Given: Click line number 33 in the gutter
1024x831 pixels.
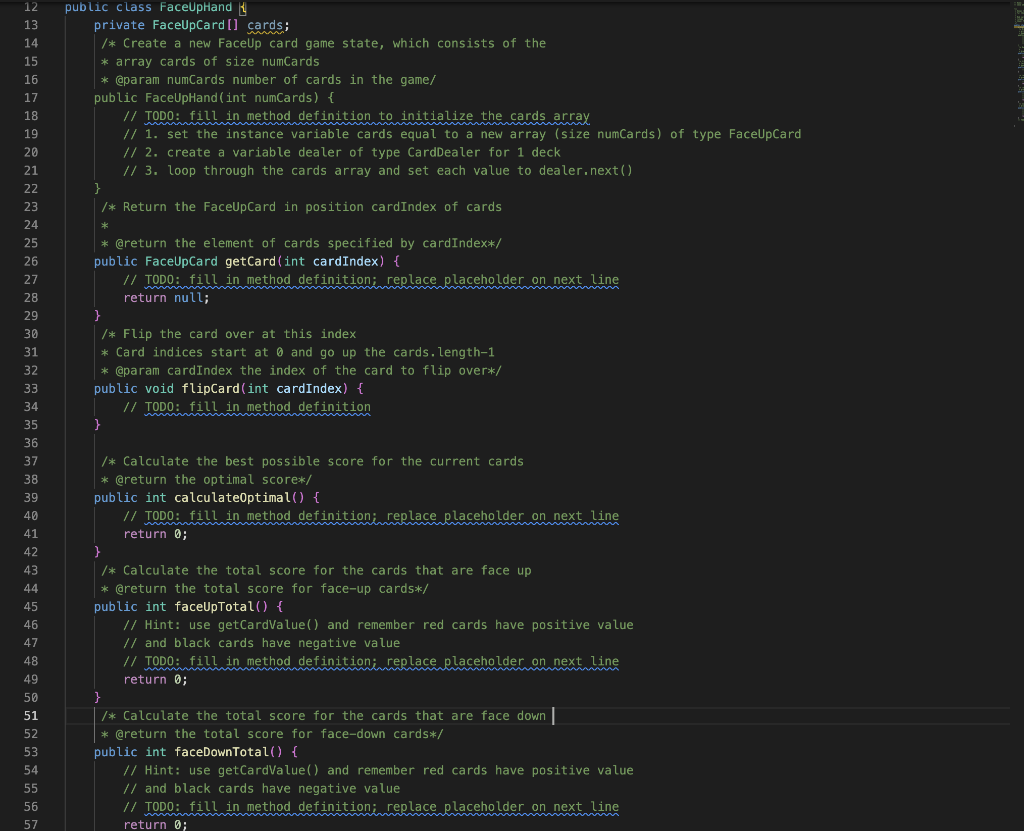Looking at the screenshot, I should (x=30, y=388).
